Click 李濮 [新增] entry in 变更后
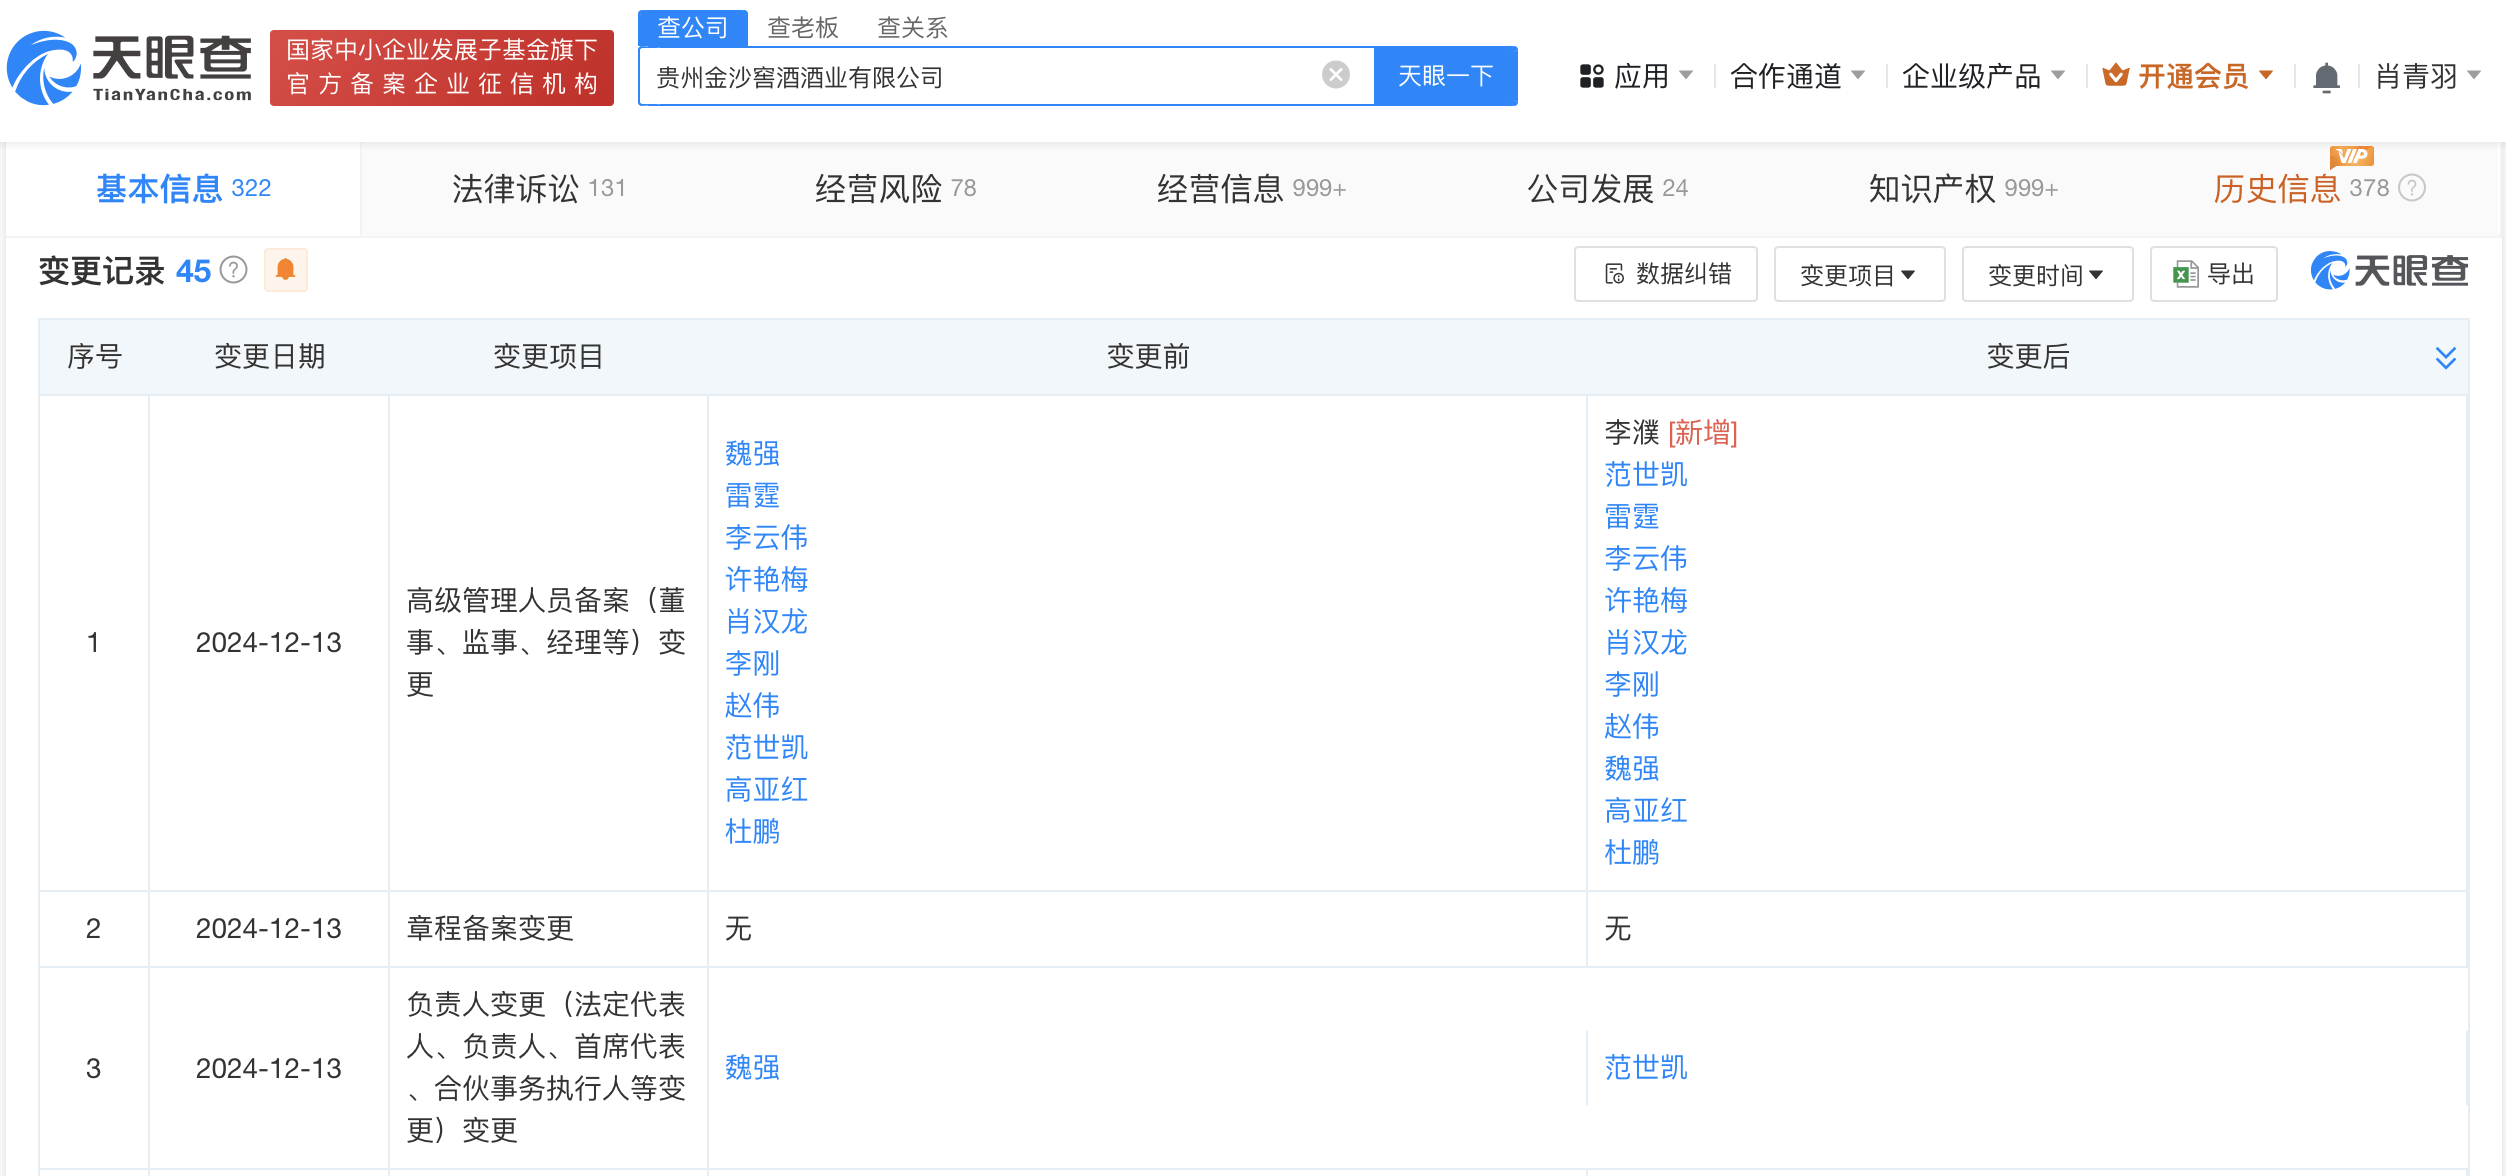 (x=1671, y=433)
